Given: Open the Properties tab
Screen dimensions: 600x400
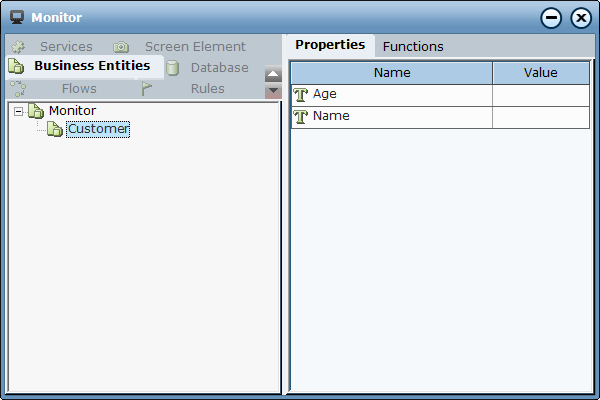Looking at the screenshot, I should pyautogui.click(x=330, y=45).
